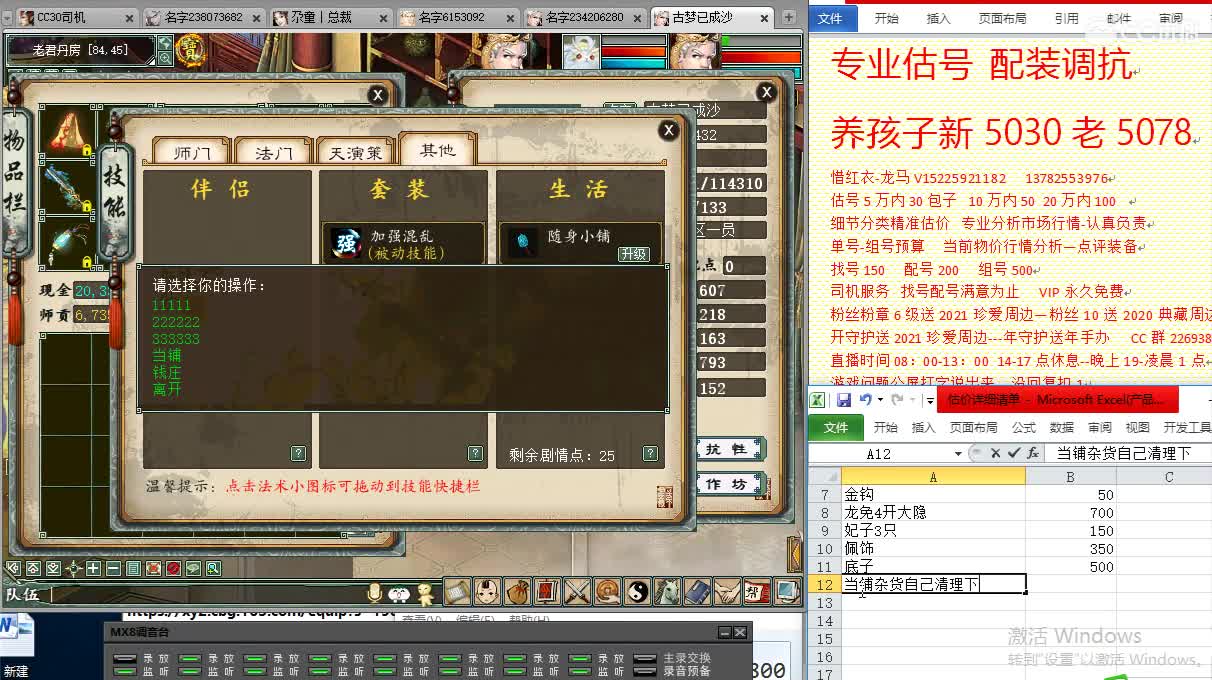
Task: Choose the 离开 option in dialog
Action: (x=167, y=389)
